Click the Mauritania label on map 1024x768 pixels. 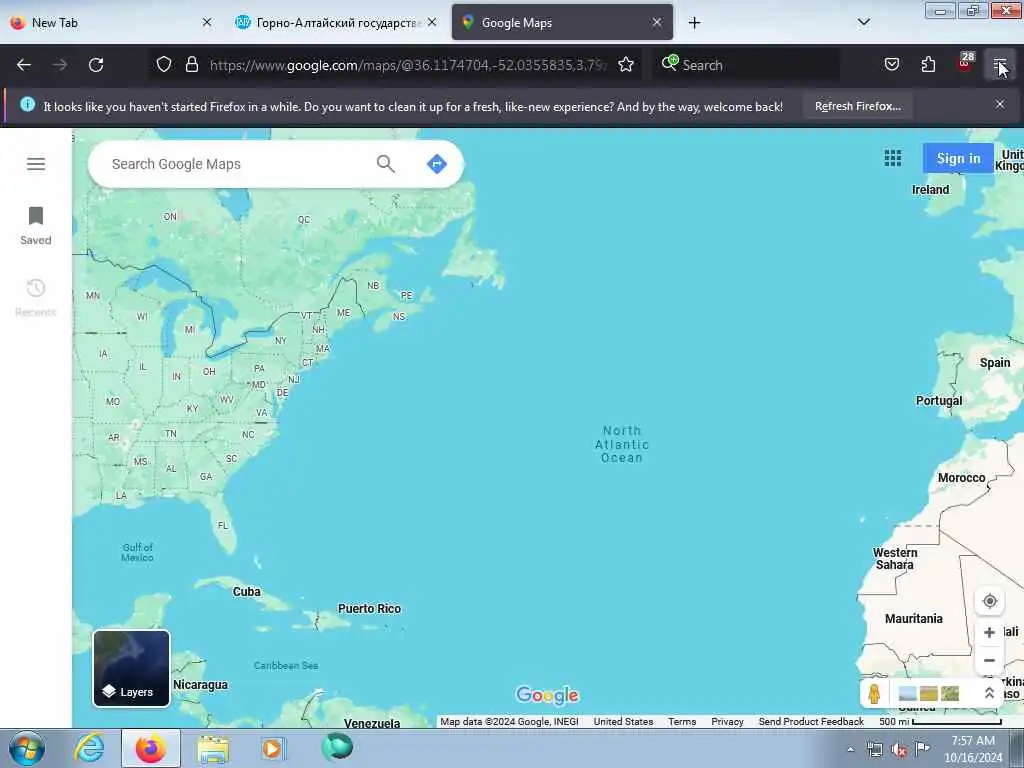pyautogui.click(x=914, y=618)
